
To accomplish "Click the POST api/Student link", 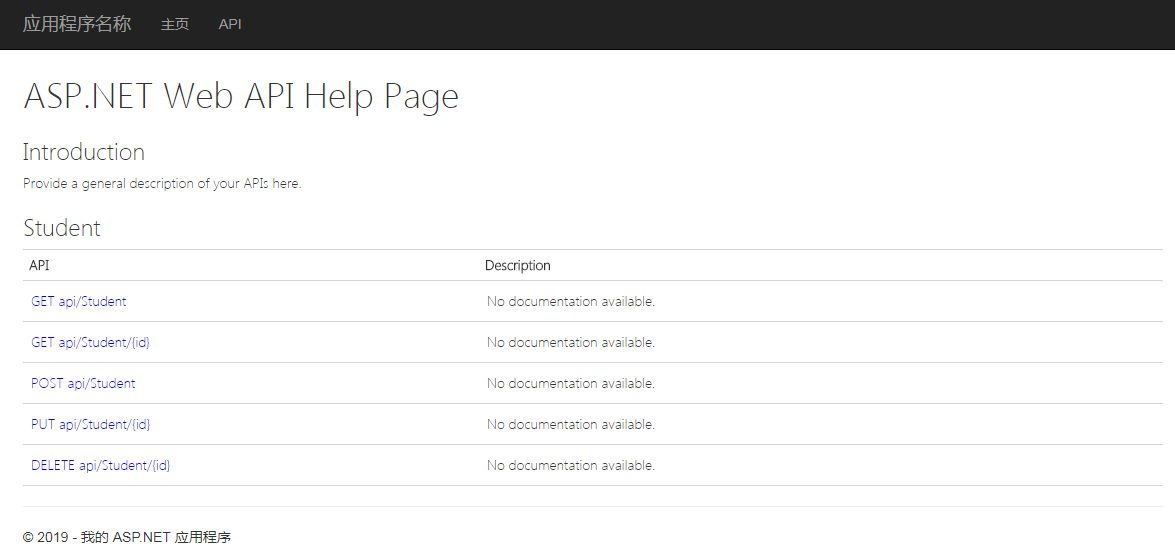I will (83, 383).
